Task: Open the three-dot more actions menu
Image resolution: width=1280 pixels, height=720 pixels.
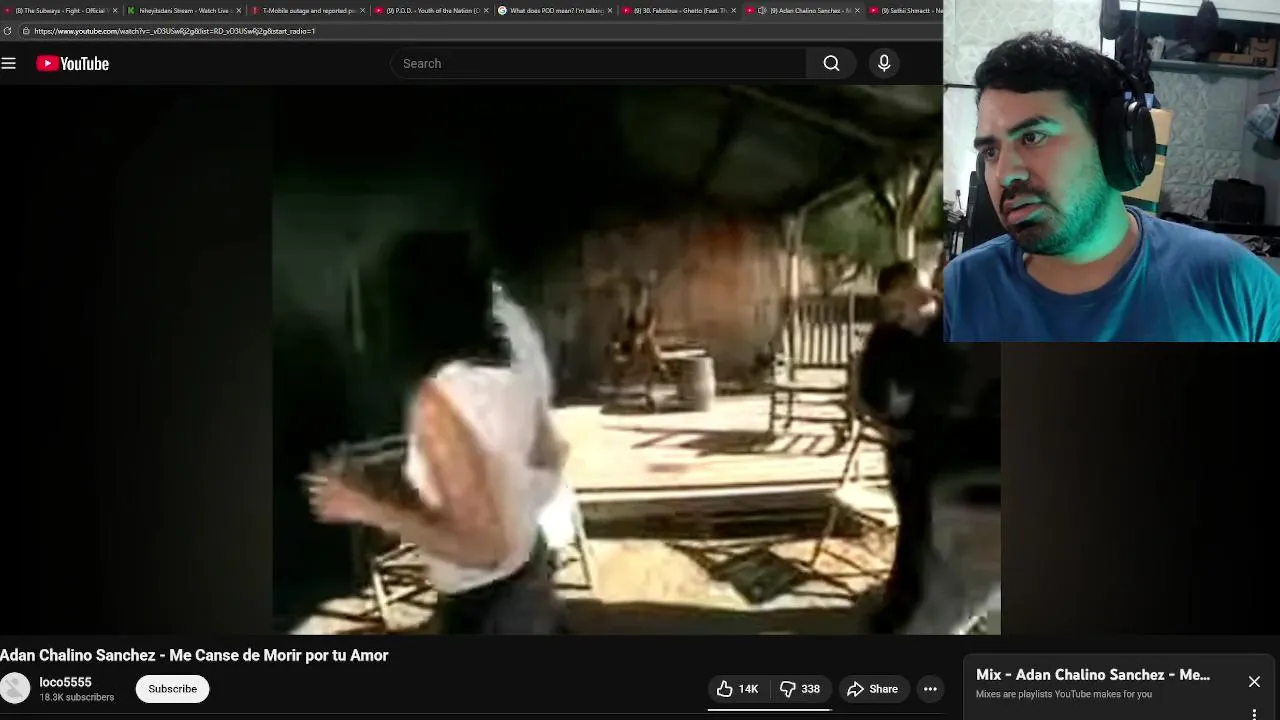Action: pyautogui.click(x=930, y=689)
